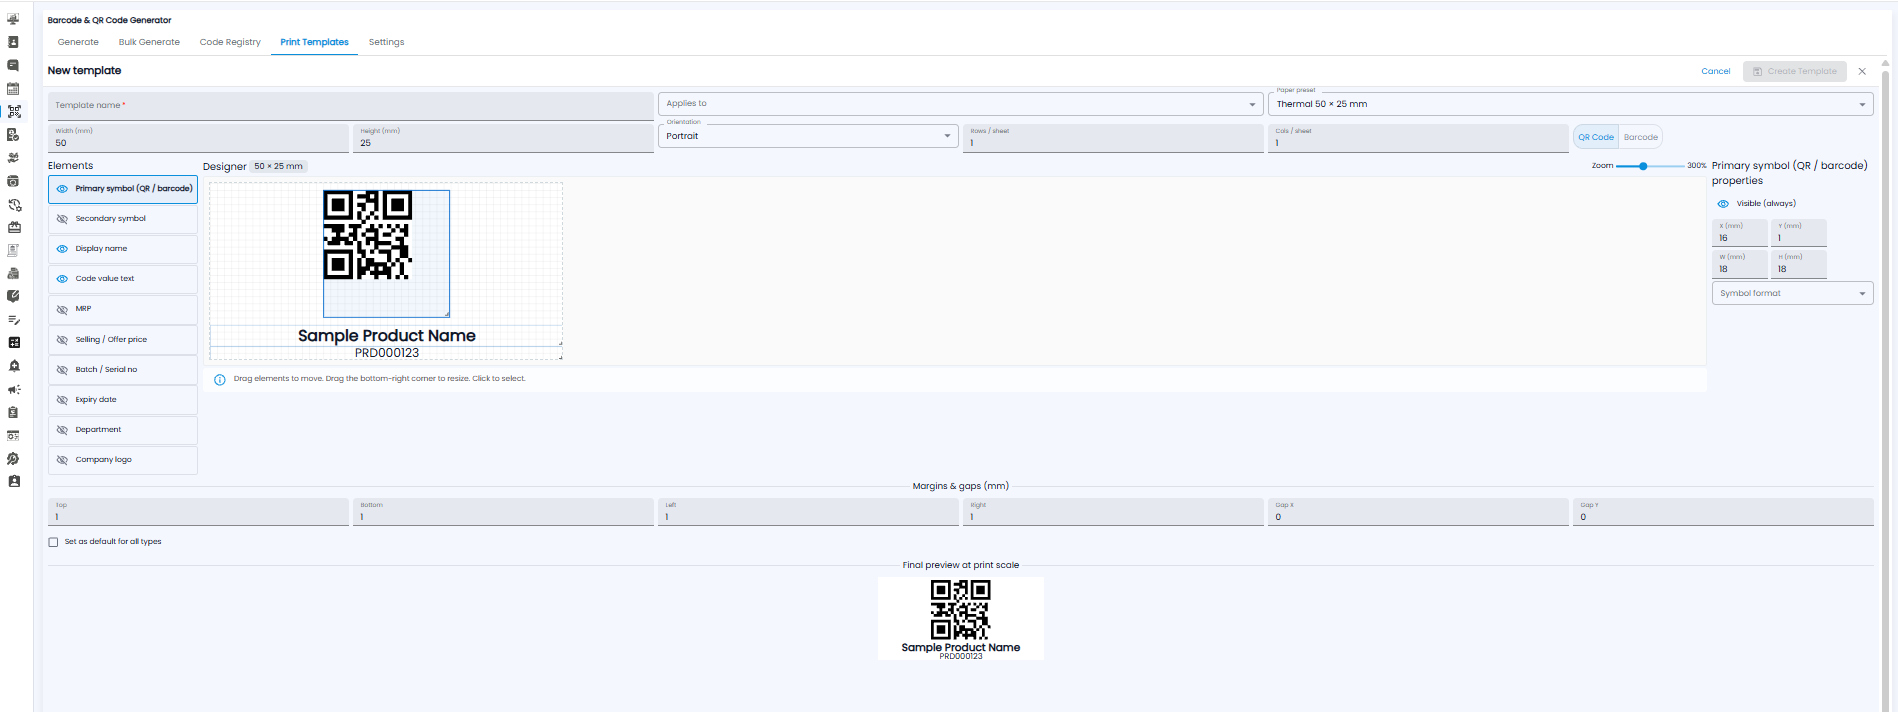Open the Symbol format dropdown
The height and width of the screenshot is (712, 1898).
point(1792,293)
